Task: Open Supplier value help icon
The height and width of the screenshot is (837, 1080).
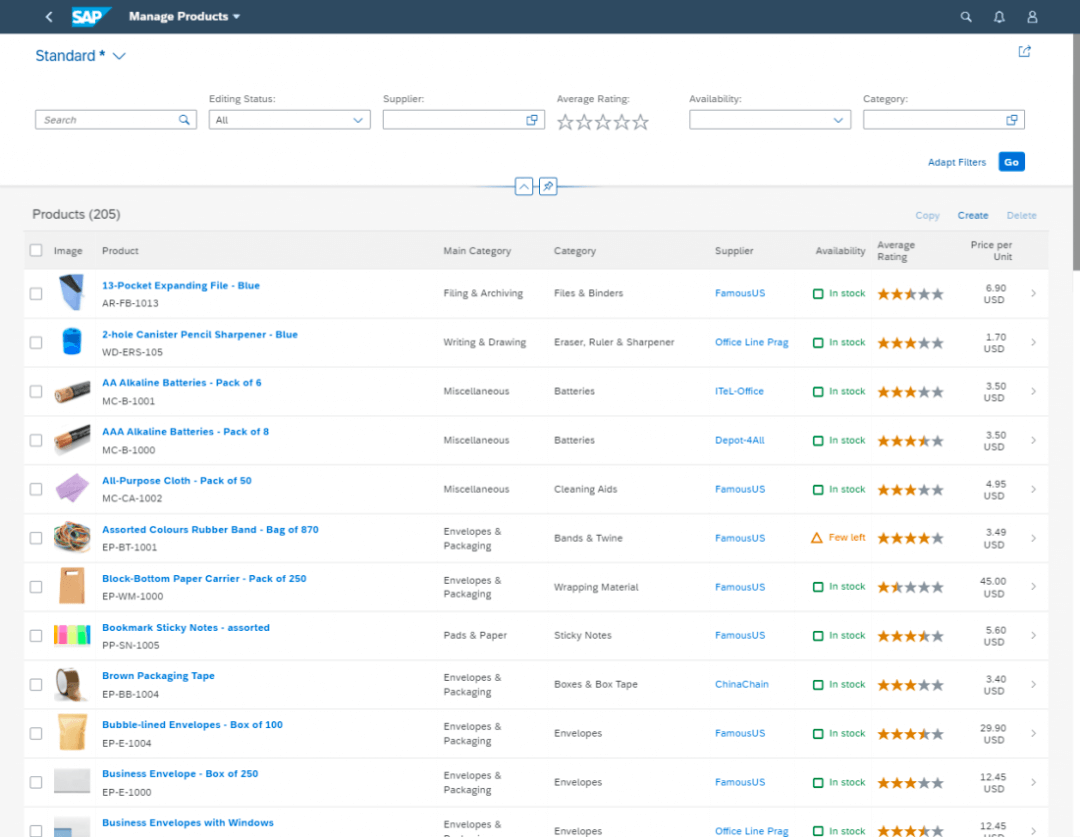Action: click(x=532, y=120)
